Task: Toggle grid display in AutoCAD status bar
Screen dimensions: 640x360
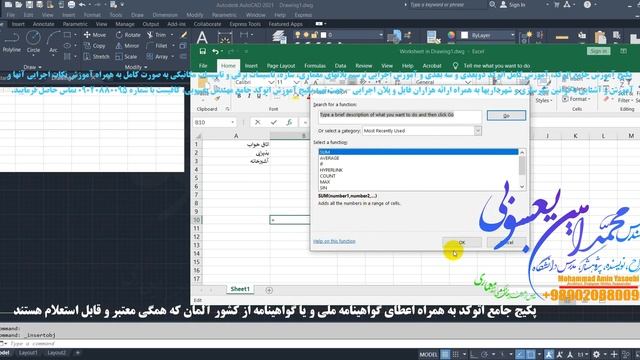Action: (x=445, y=354)
